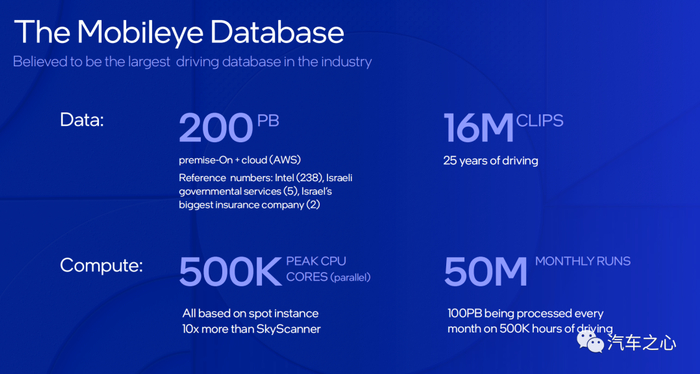700x374 pixels.
Task: Click the Compute: label
Action: pyautogui.click(x=101, y=266)
